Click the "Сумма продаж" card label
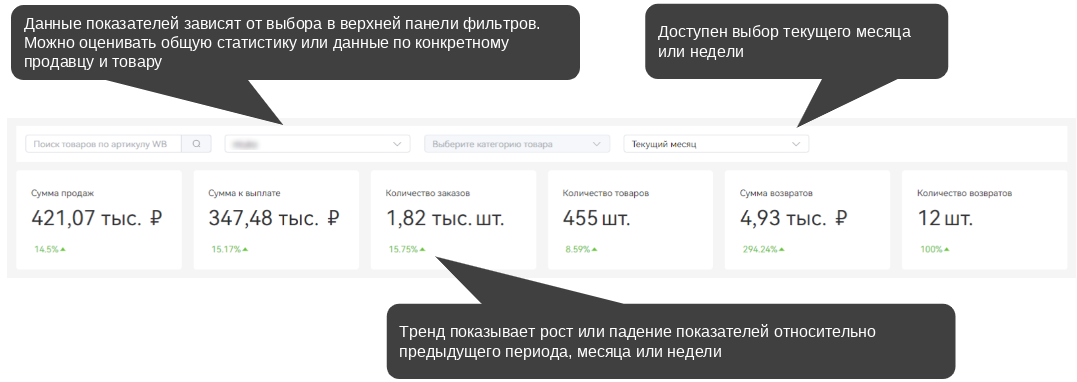 (63, 194)
